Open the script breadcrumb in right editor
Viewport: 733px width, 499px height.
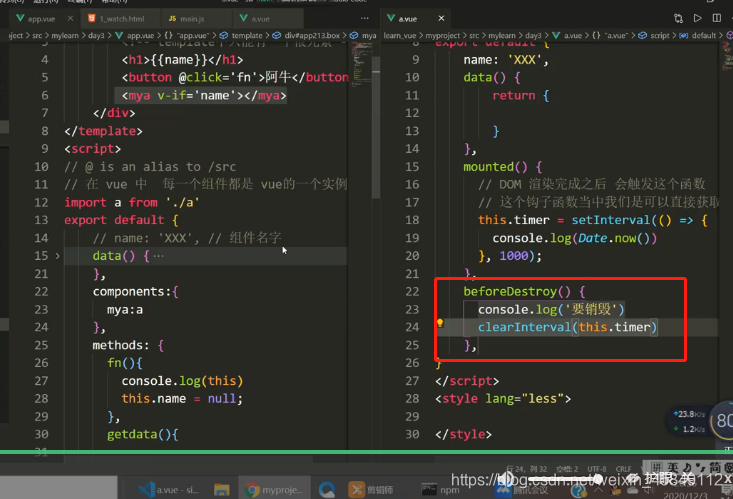[x=660, y=36]
